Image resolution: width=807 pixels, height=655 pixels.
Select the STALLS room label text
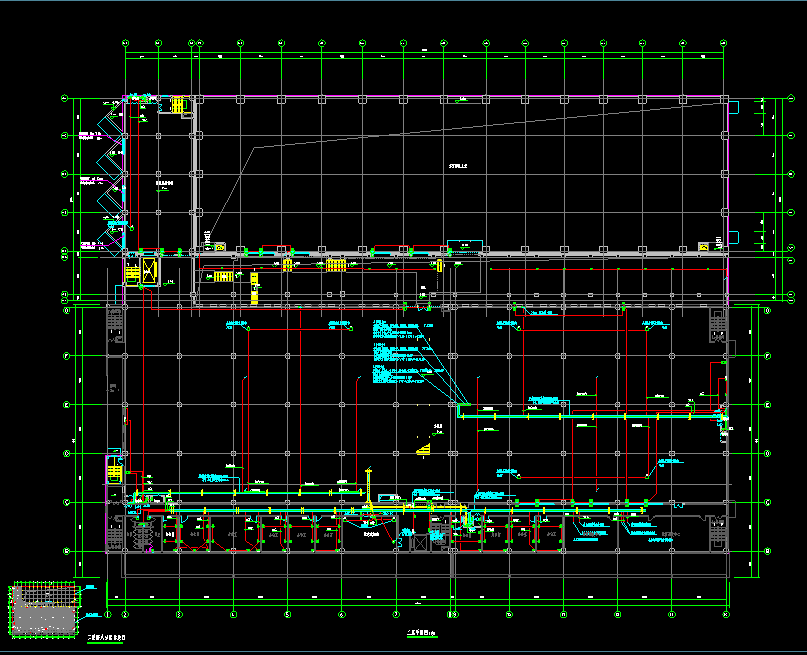click(459, 165)
